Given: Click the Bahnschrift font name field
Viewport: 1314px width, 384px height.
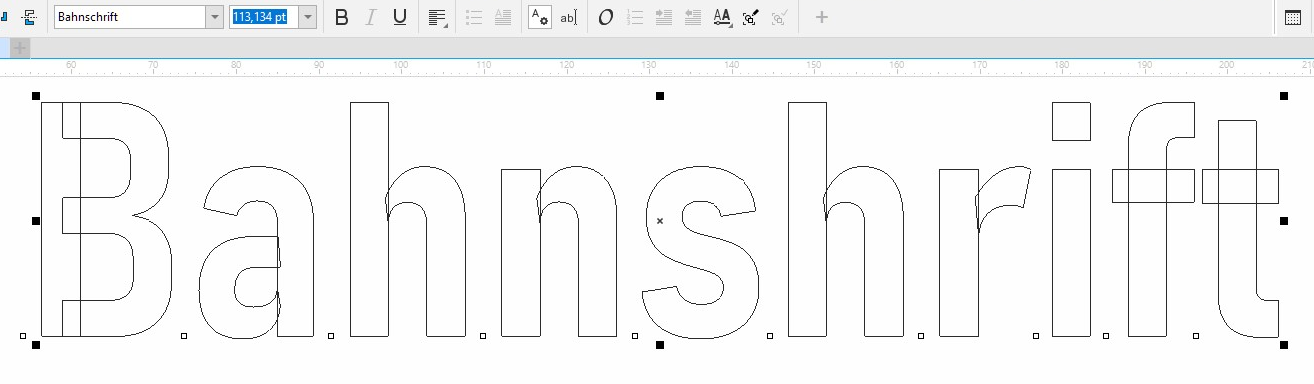Looking at the screenshot, I should 129,17.
